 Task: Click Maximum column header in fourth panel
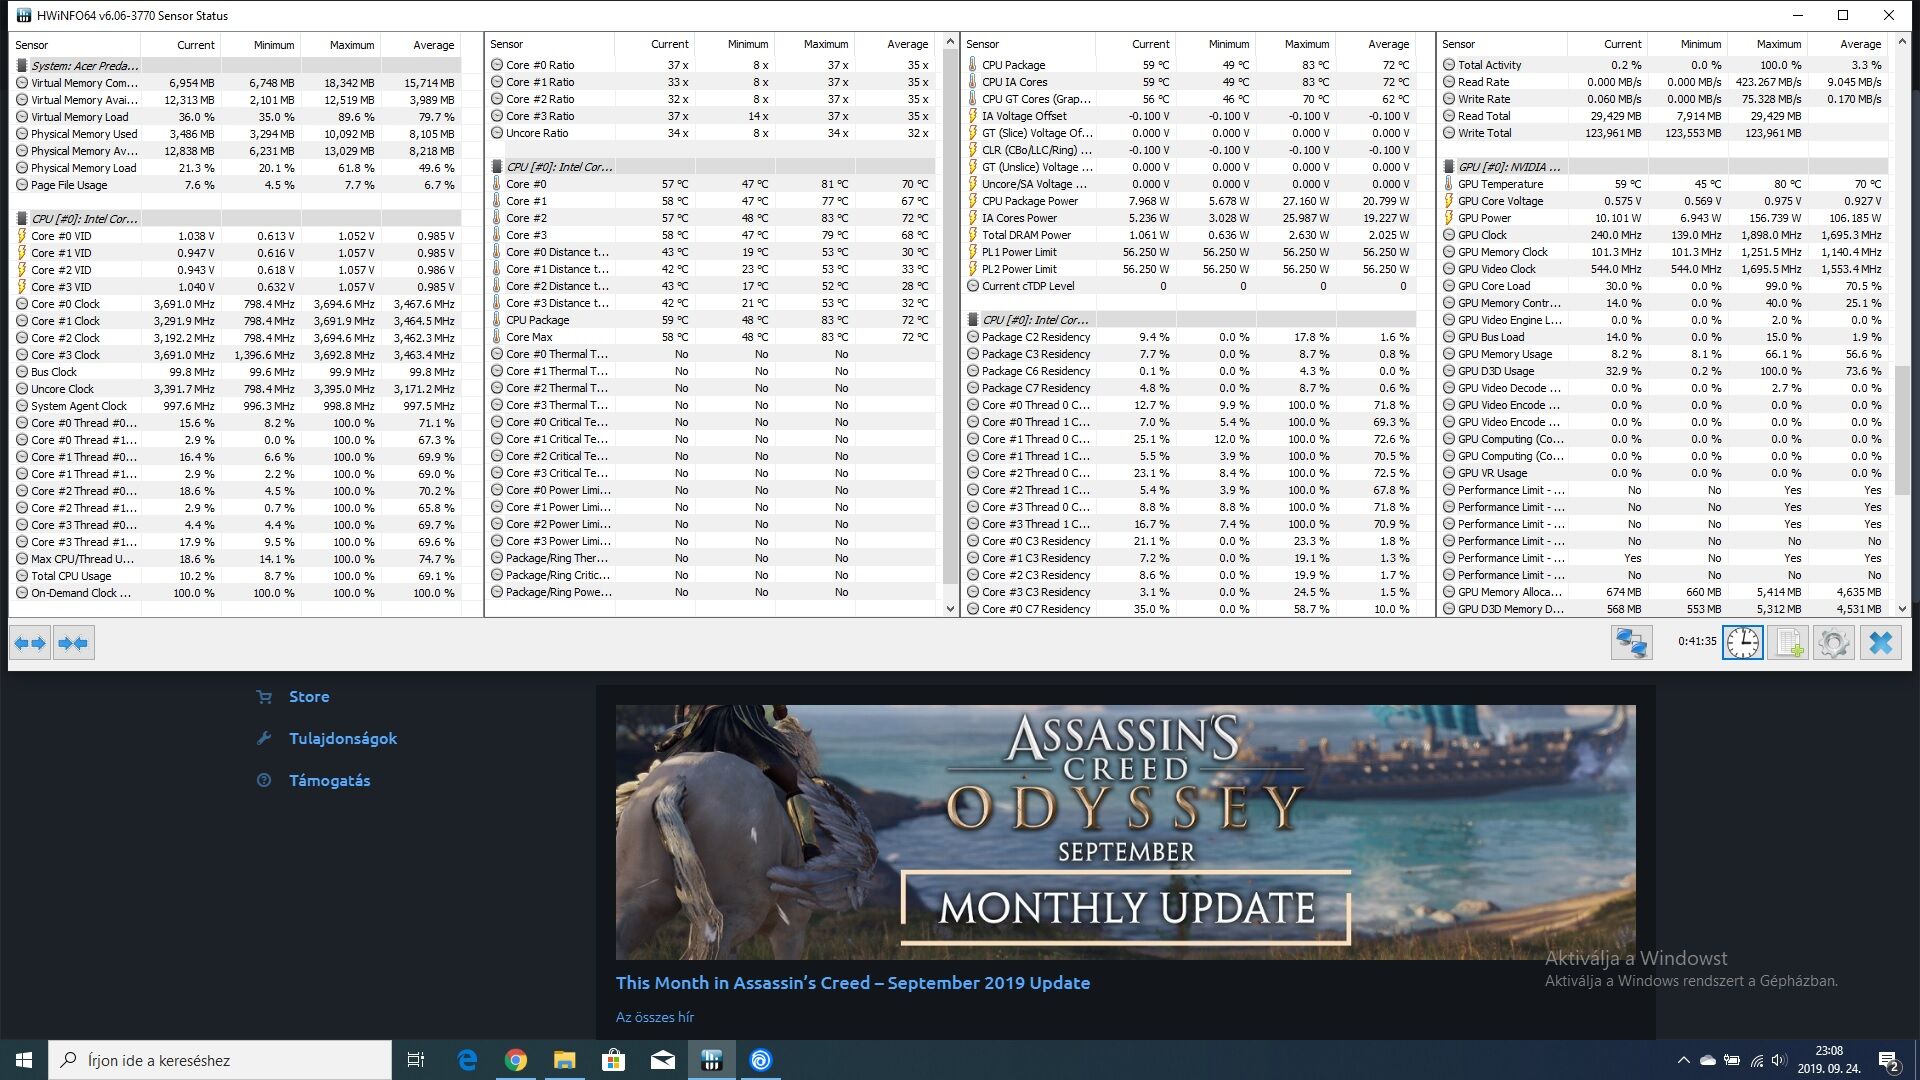[1768, 44]
